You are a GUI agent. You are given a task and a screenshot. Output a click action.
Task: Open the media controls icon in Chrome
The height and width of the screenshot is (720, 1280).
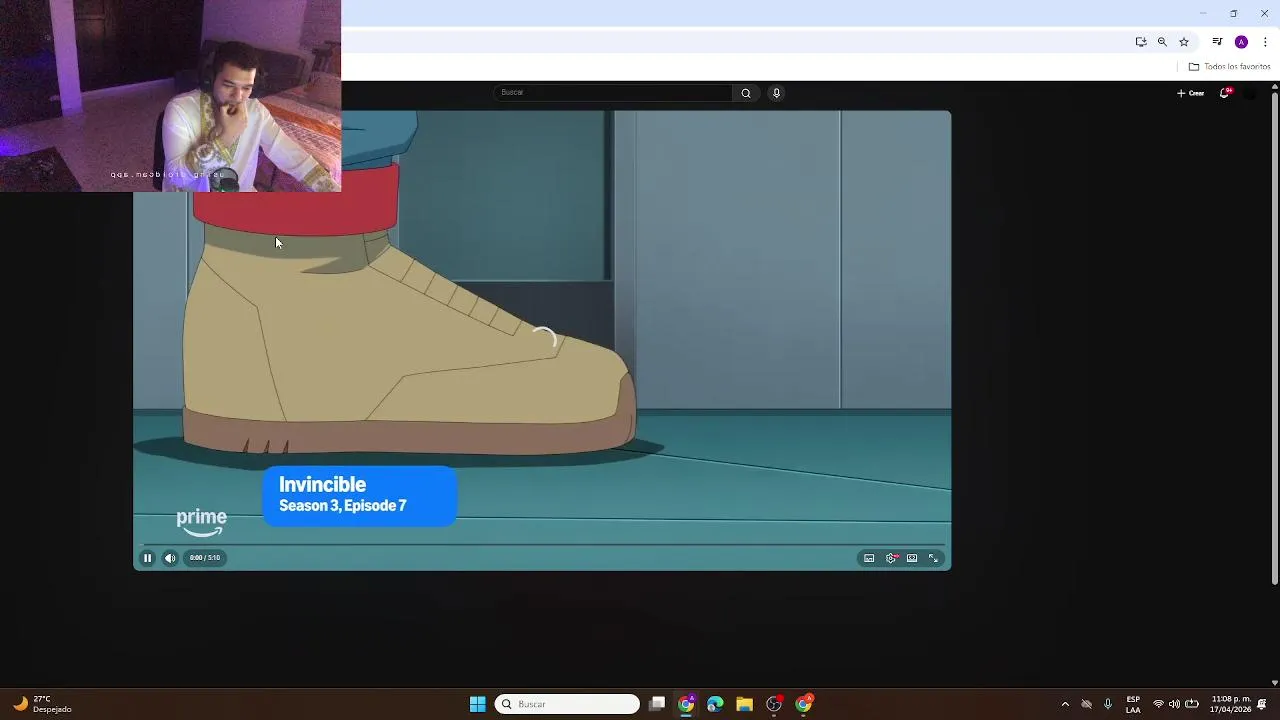(x=1217, y=42)
